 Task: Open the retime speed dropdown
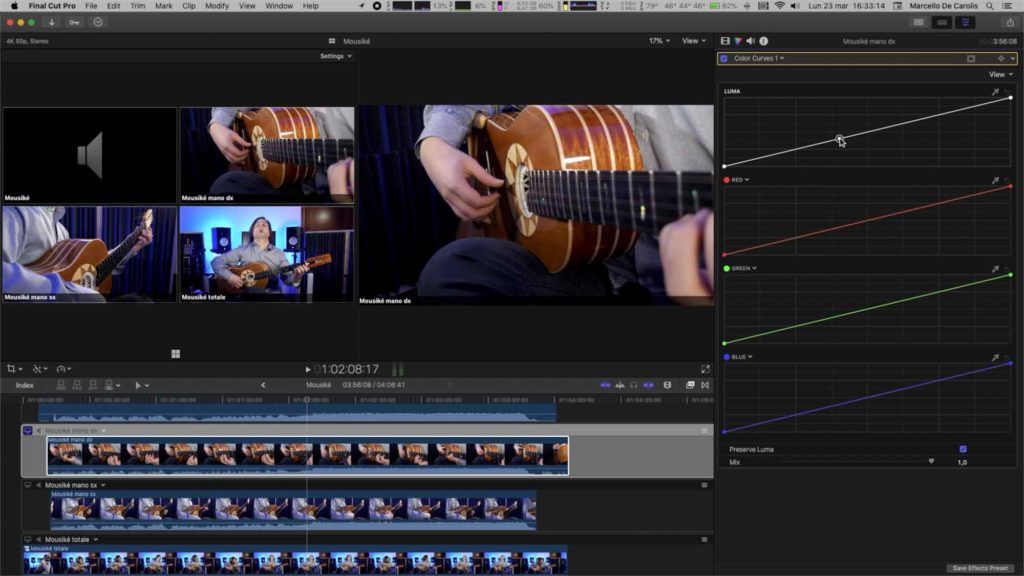pos(64,369)
